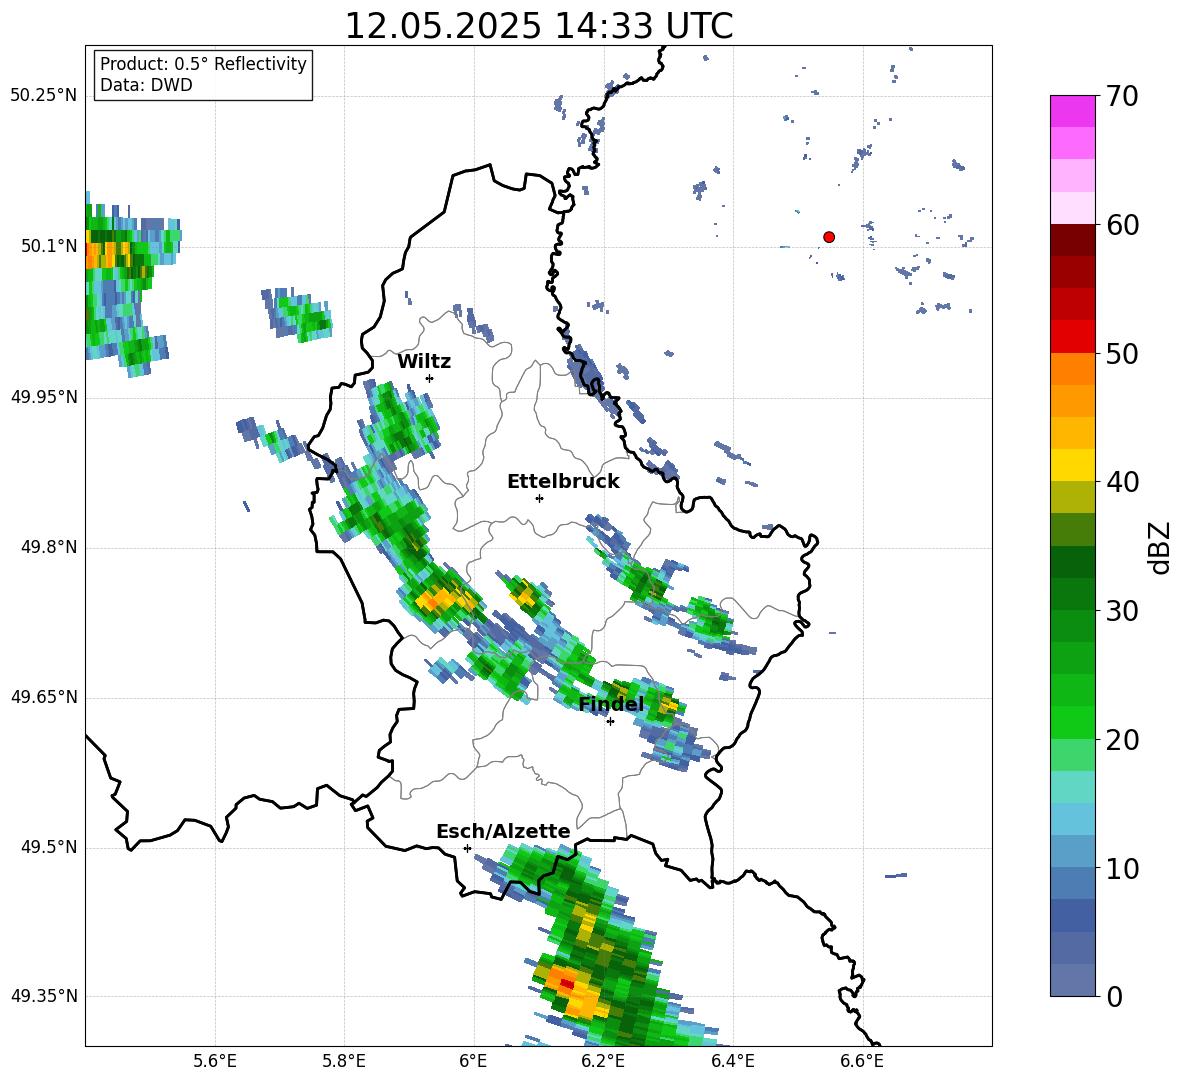Image resolution: width=1184 pixels, height=1081 pixels.
Task: Click the light blue colorbar band near 10
Action: (x=1072, y=852)
